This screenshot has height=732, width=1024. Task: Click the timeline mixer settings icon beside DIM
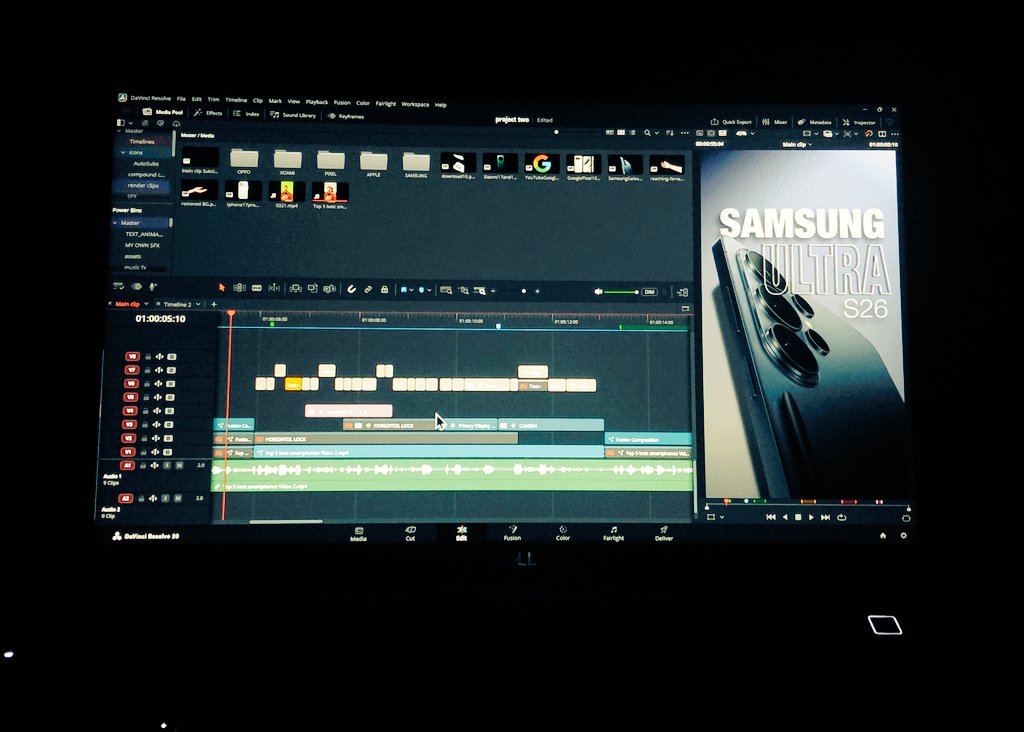(682, 292)
